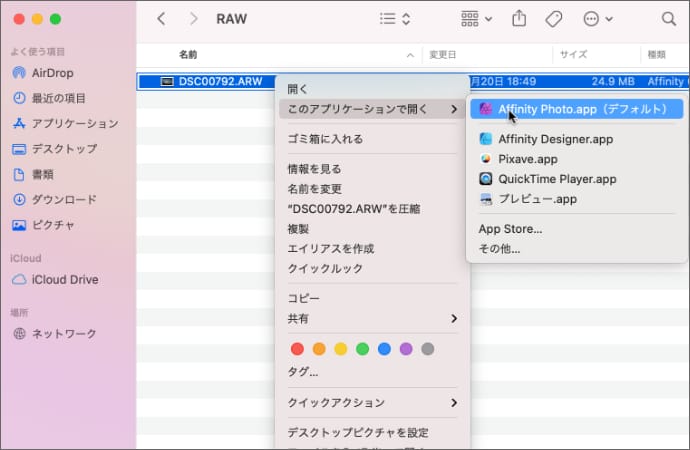690x450 pixels.
Task: Open Affinity Designer.app from submenu
Action: 555,139
